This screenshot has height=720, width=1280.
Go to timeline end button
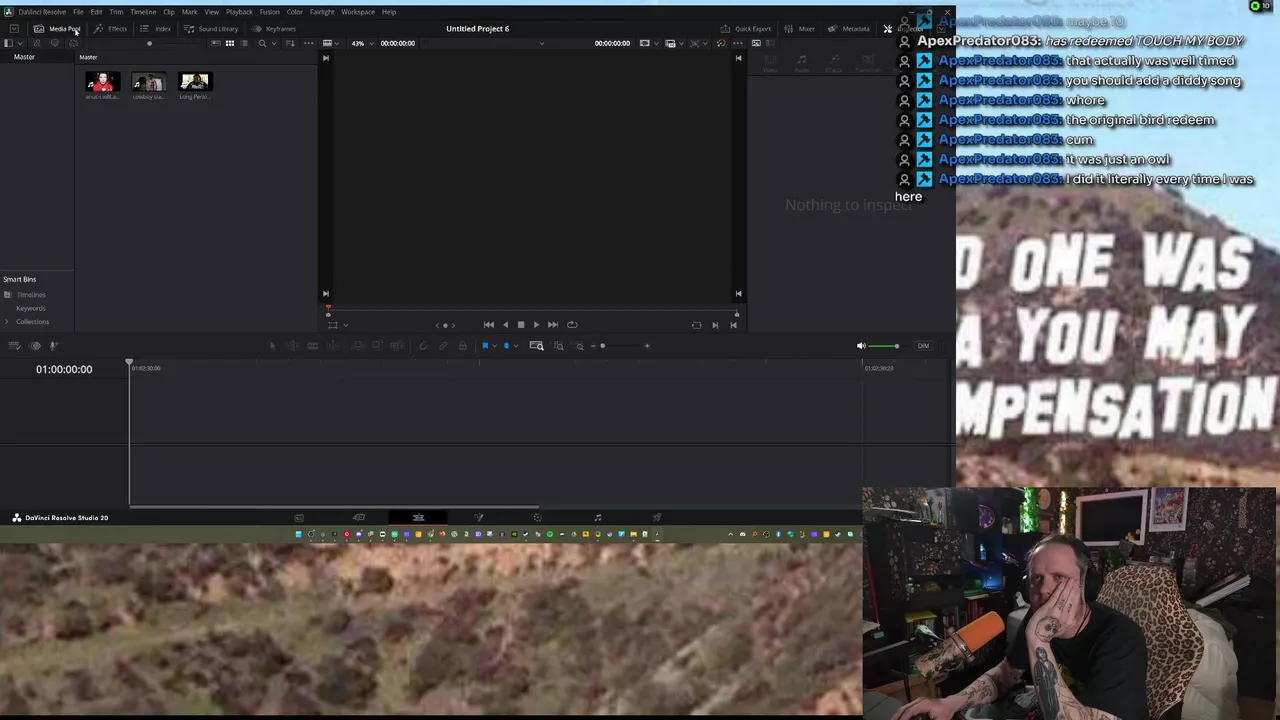[733, 325]
